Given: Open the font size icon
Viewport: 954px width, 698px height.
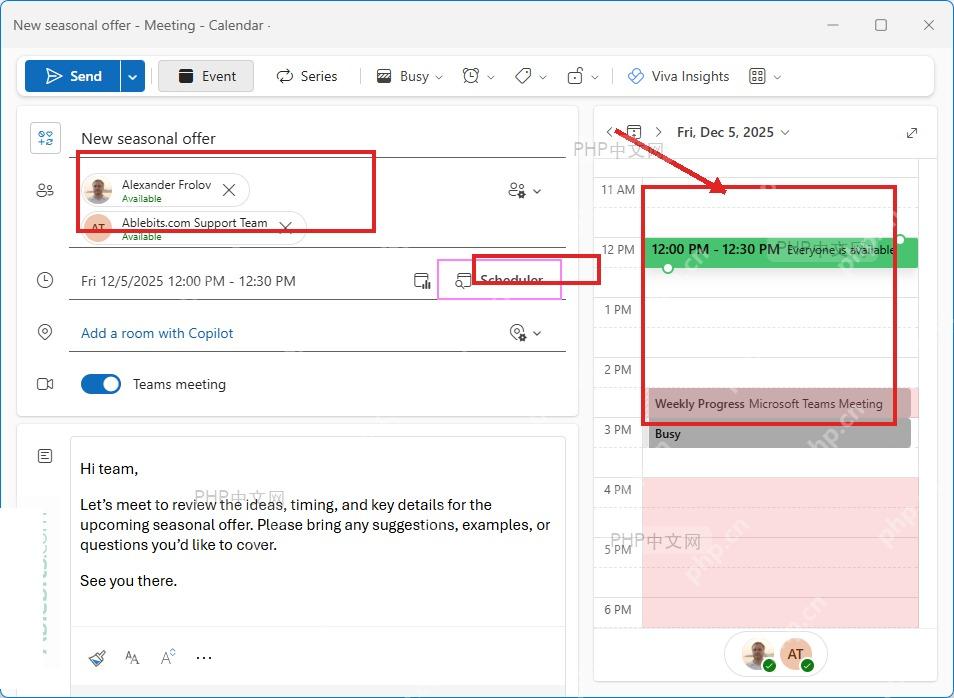Looking at the screenshot, I should pos(132,658).
